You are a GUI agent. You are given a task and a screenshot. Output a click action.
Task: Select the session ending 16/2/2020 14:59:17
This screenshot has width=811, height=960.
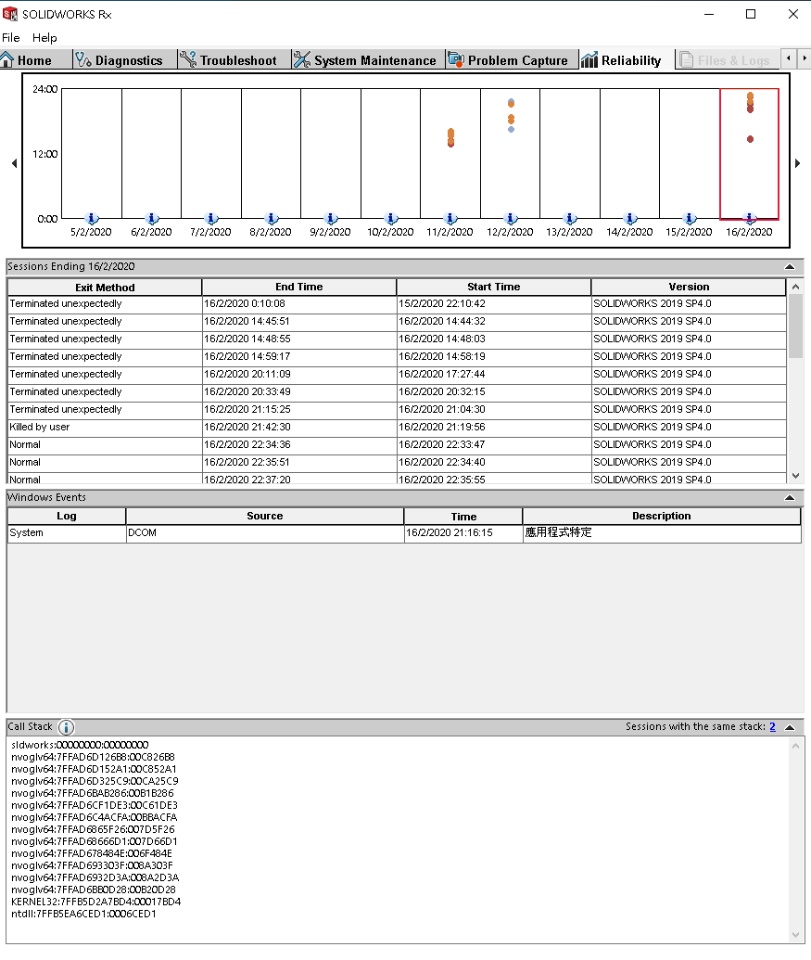point(397,357)
